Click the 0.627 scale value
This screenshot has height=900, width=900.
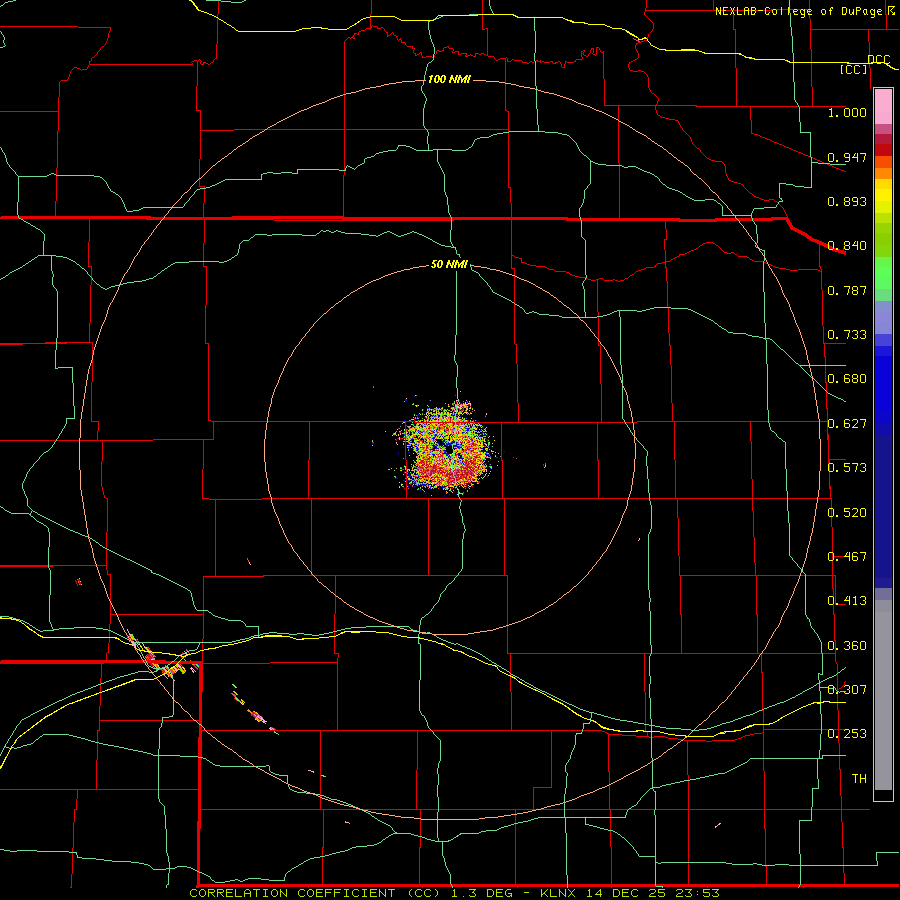847,424
